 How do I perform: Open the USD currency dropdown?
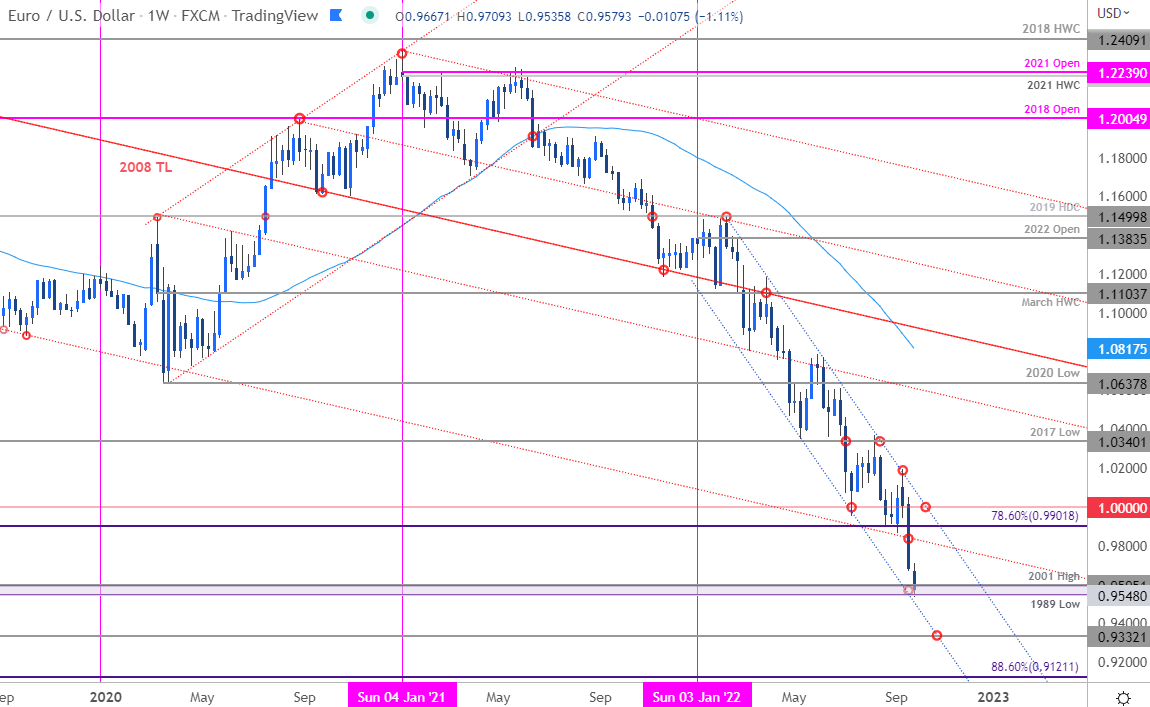pos(1115,13)
